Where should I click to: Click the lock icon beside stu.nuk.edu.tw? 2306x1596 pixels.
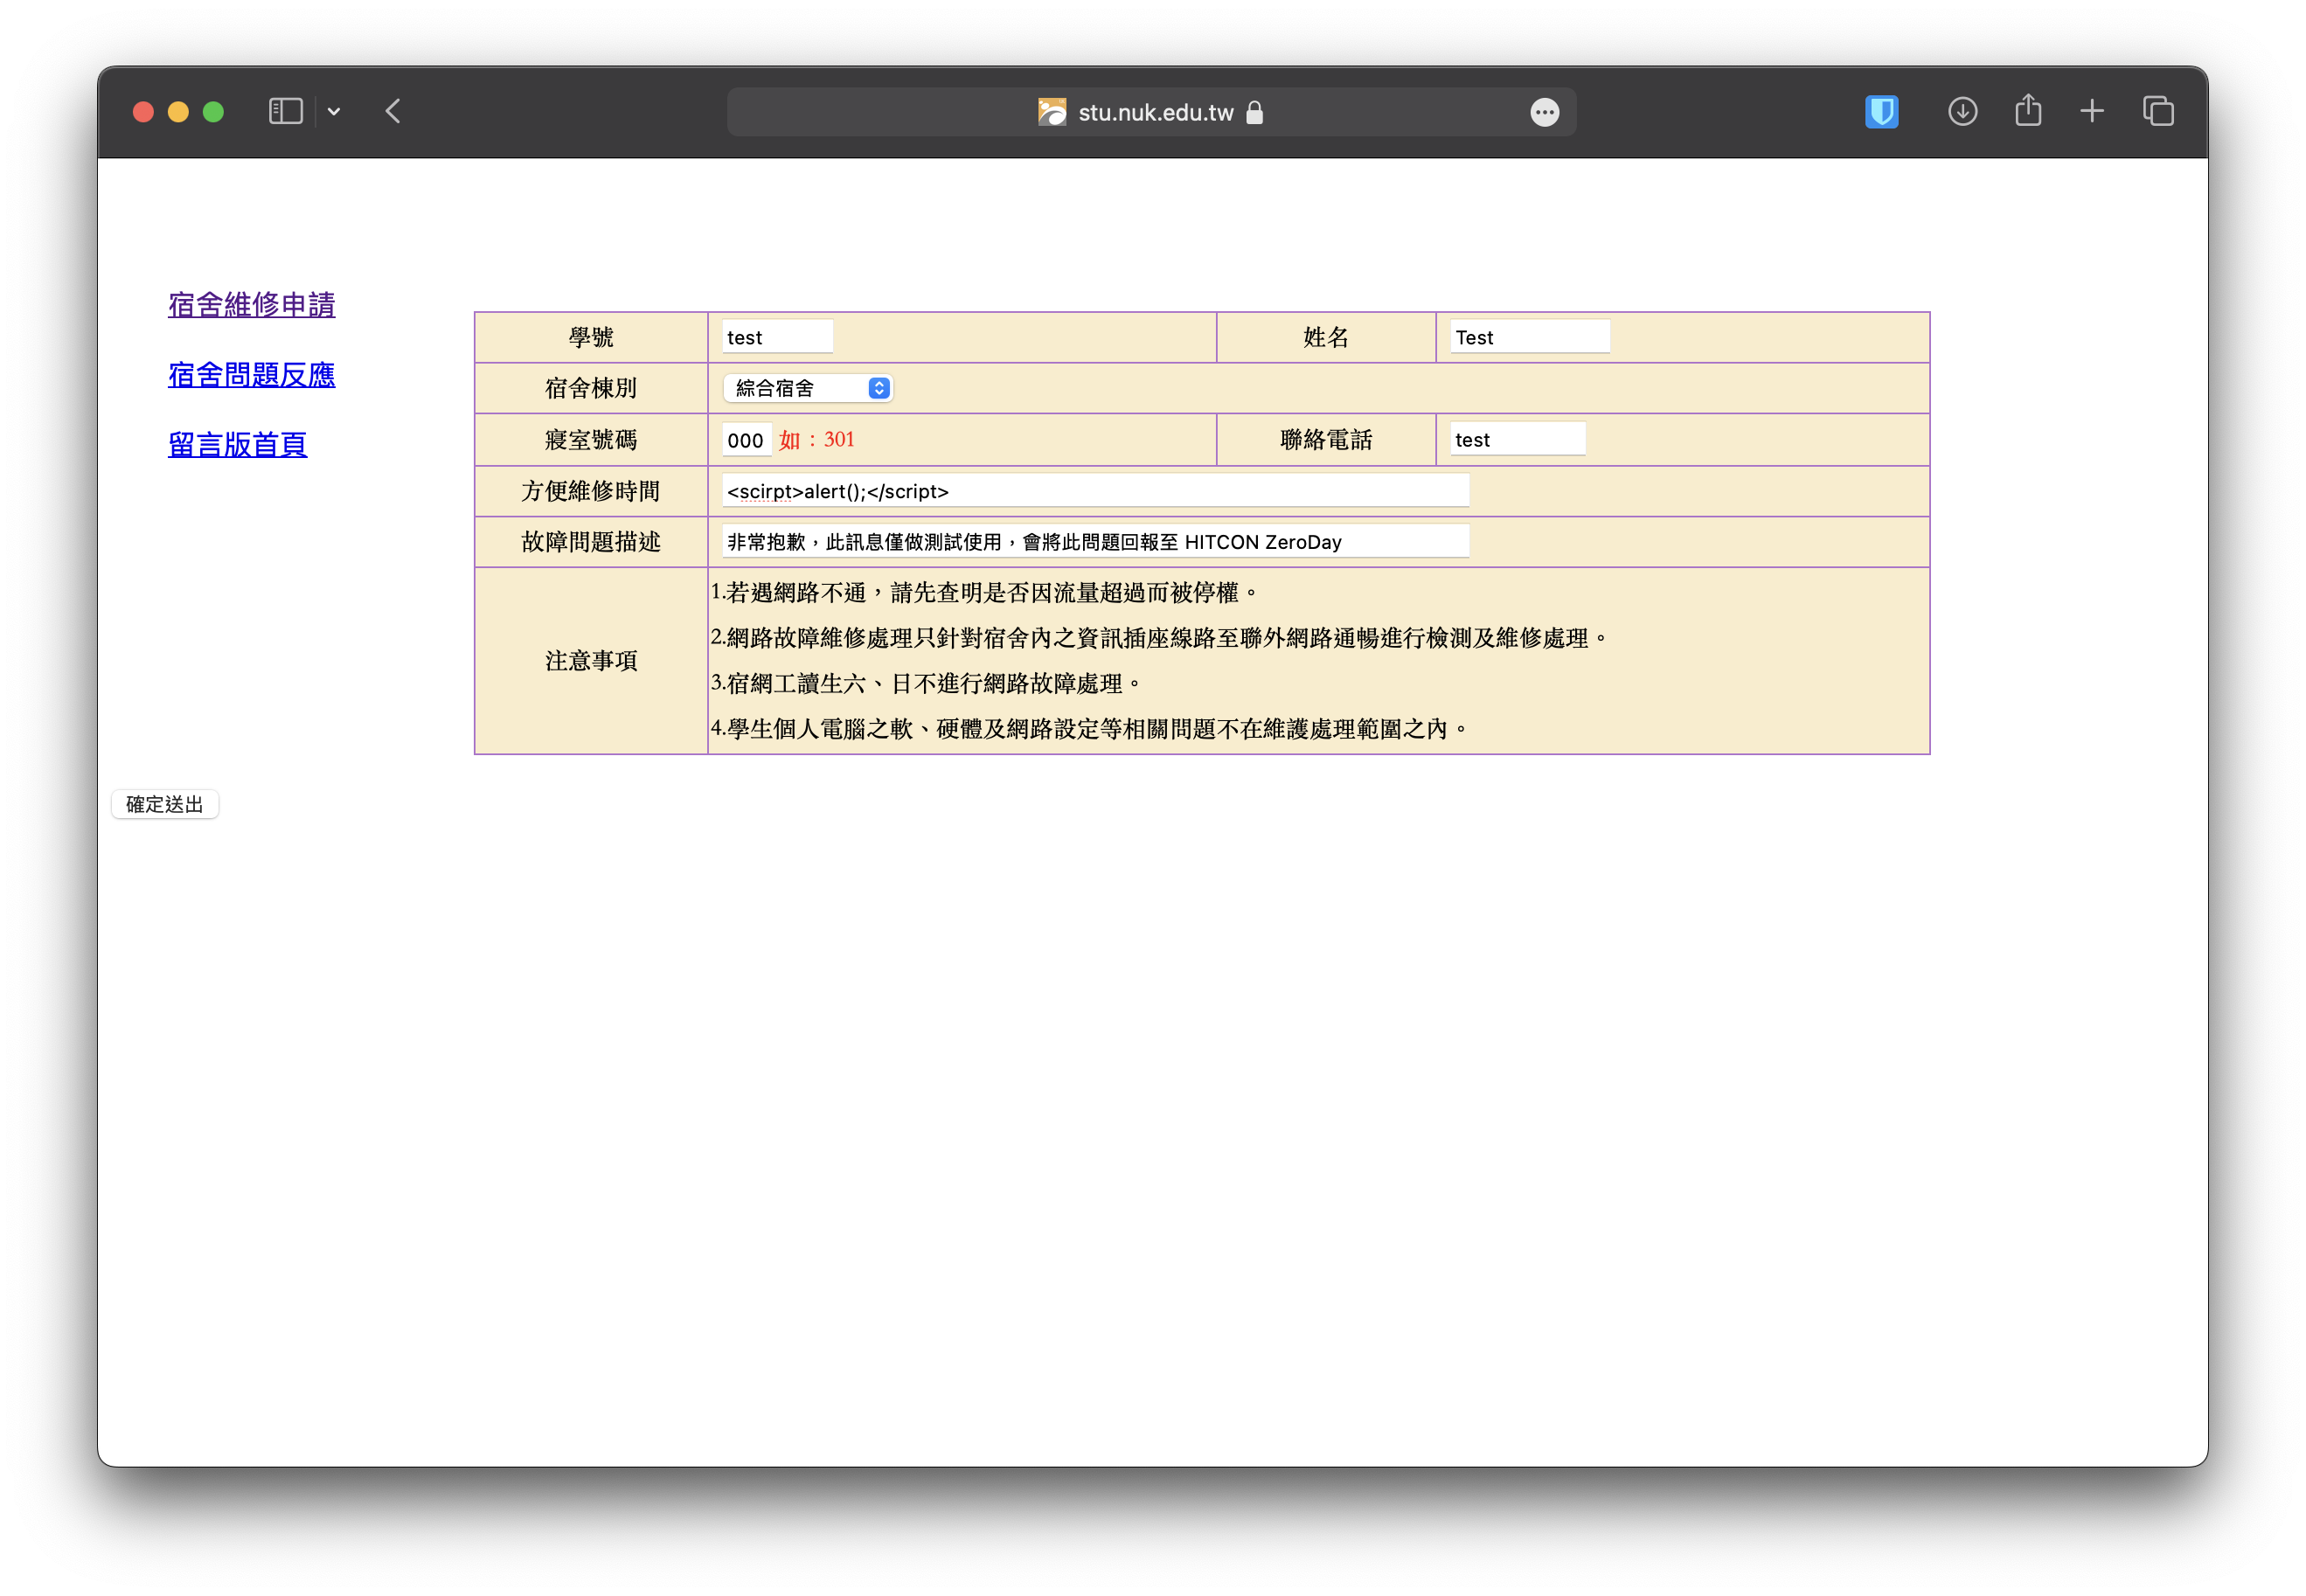(1254, 112)
